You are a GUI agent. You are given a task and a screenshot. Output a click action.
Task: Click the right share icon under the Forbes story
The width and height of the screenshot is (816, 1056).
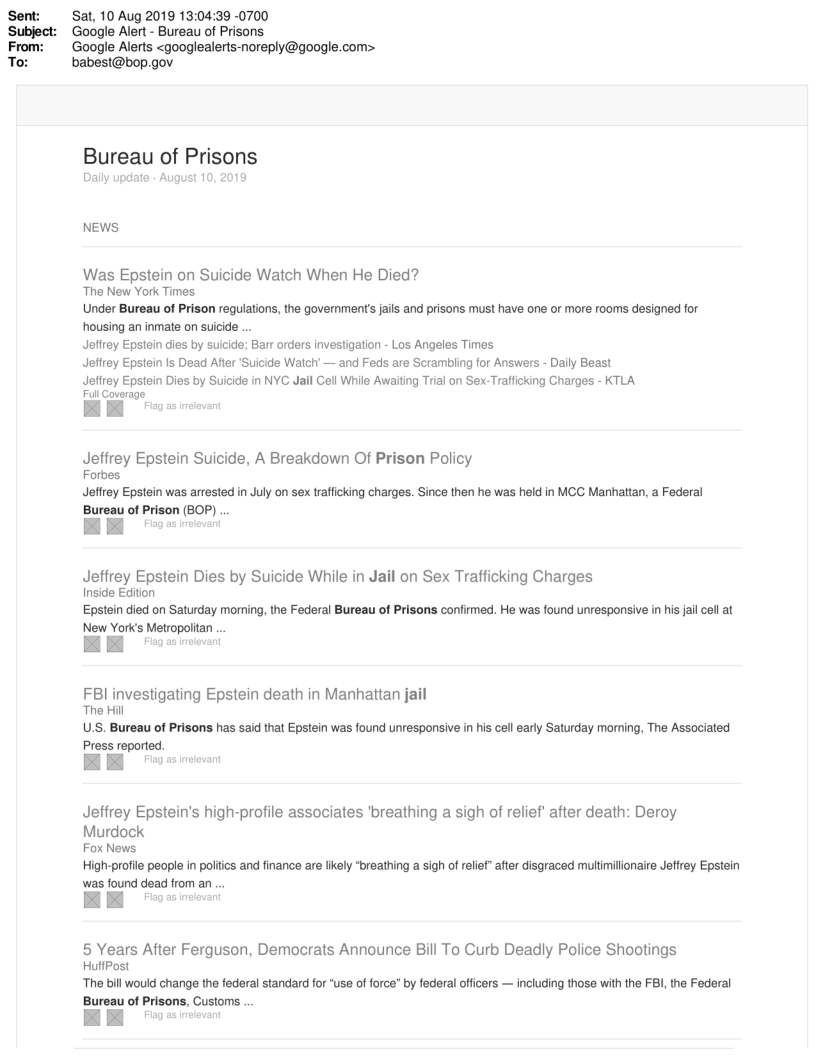(115, 525)
